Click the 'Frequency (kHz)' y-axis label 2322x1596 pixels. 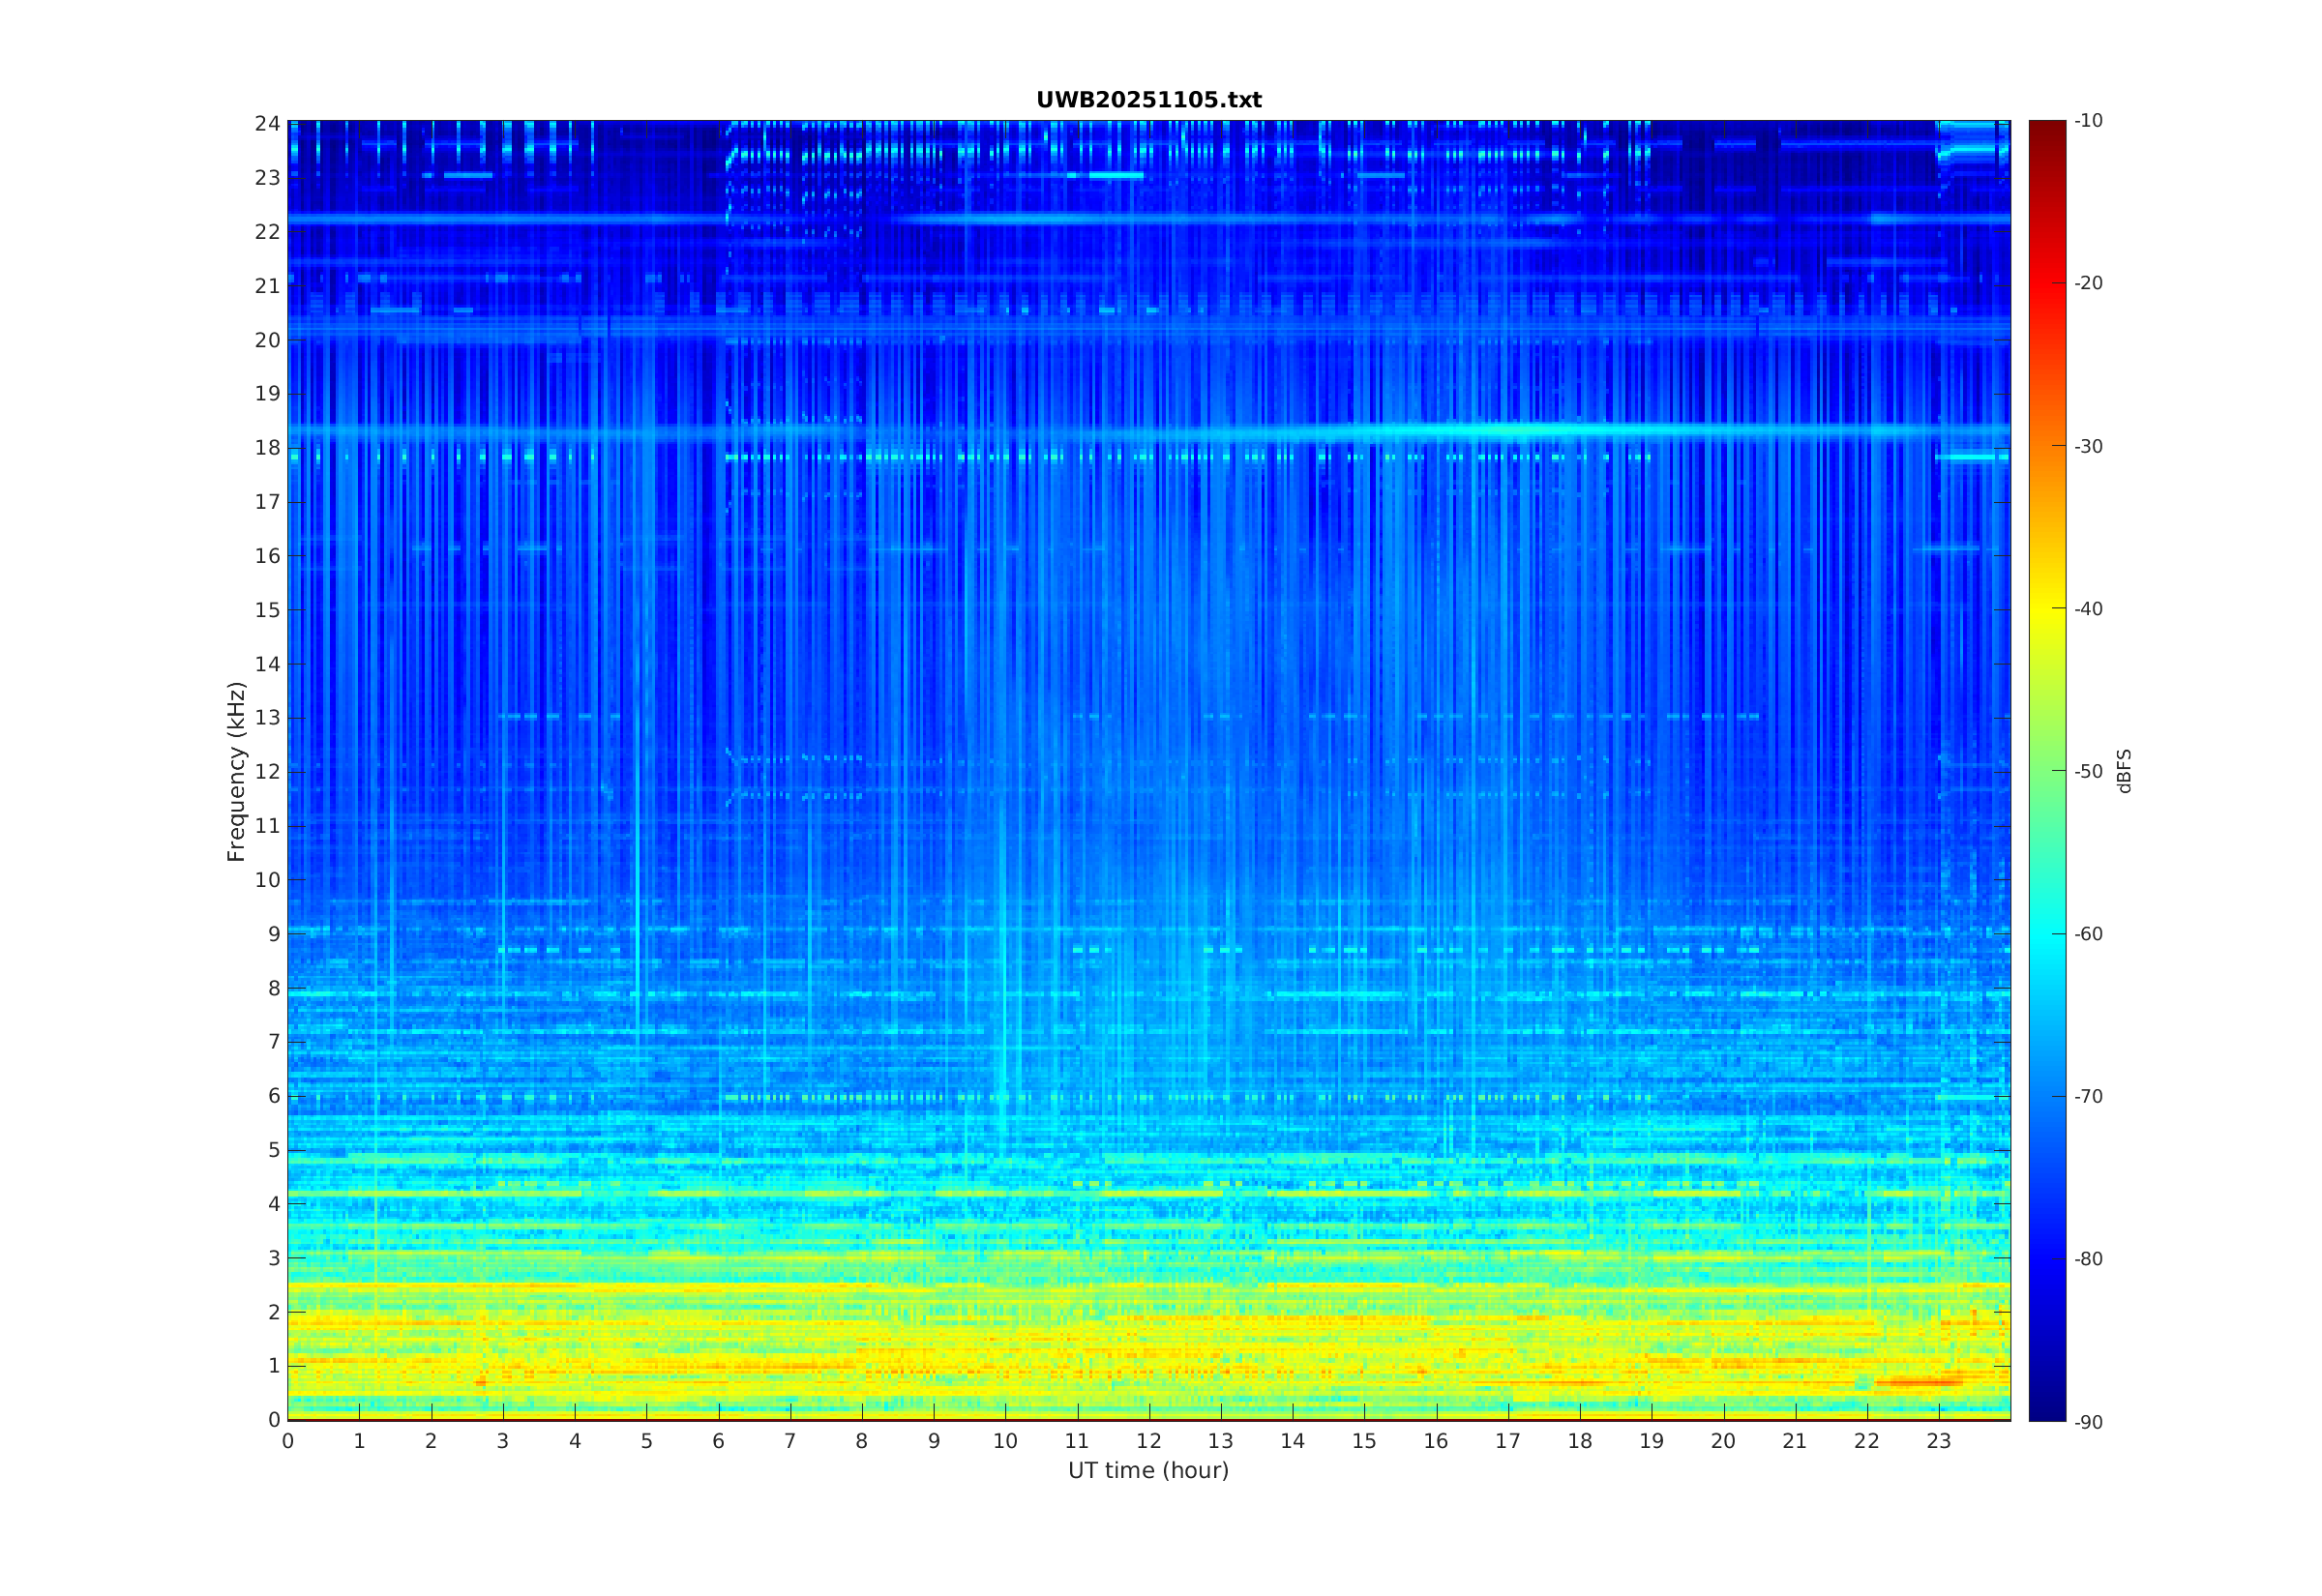coord(235,771)
